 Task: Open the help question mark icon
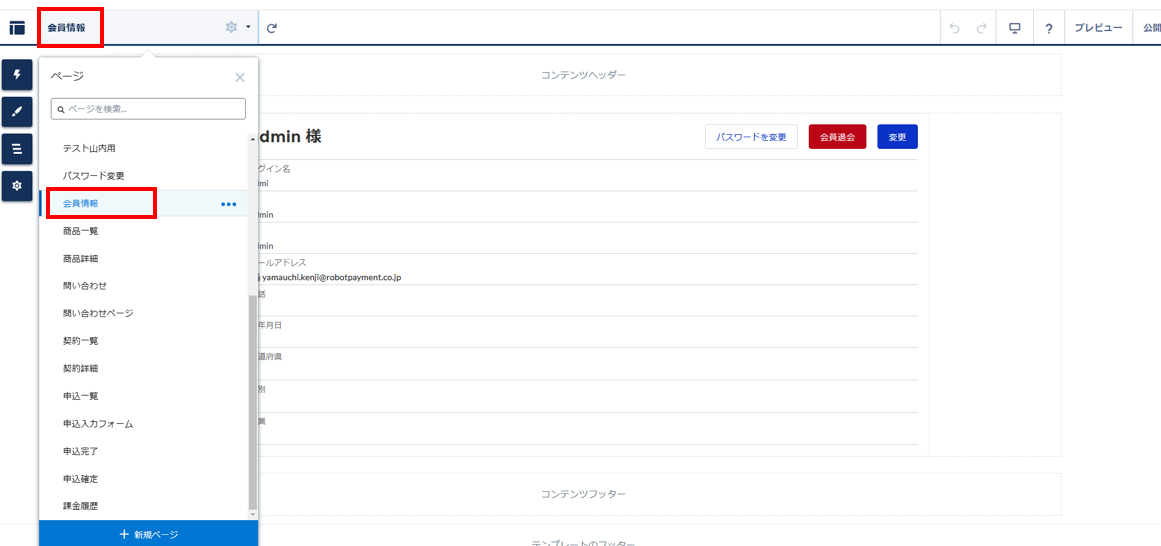1048,28
